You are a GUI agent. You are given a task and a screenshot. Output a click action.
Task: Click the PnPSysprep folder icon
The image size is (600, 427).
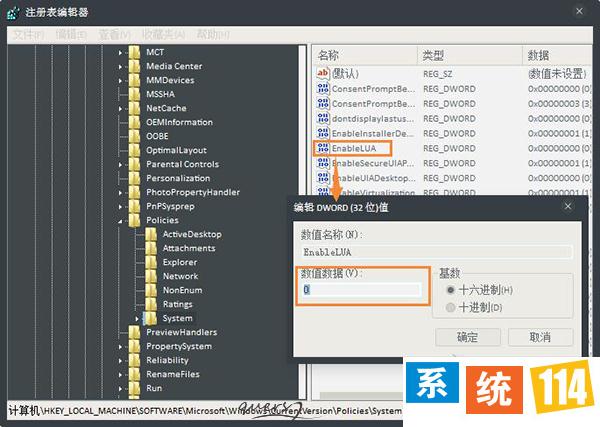tap(134, 206)
